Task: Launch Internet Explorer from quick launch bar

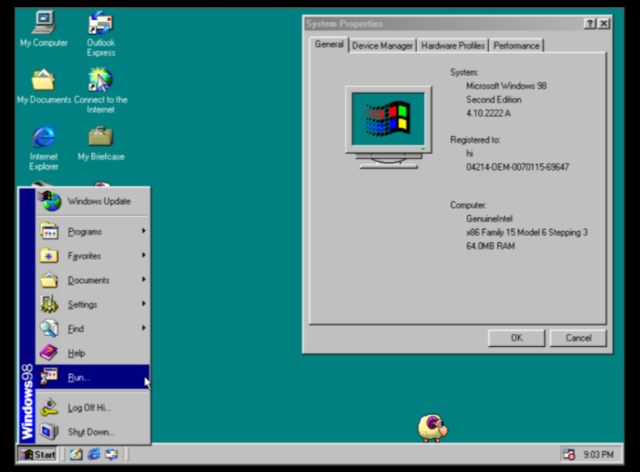Action: 94,454
